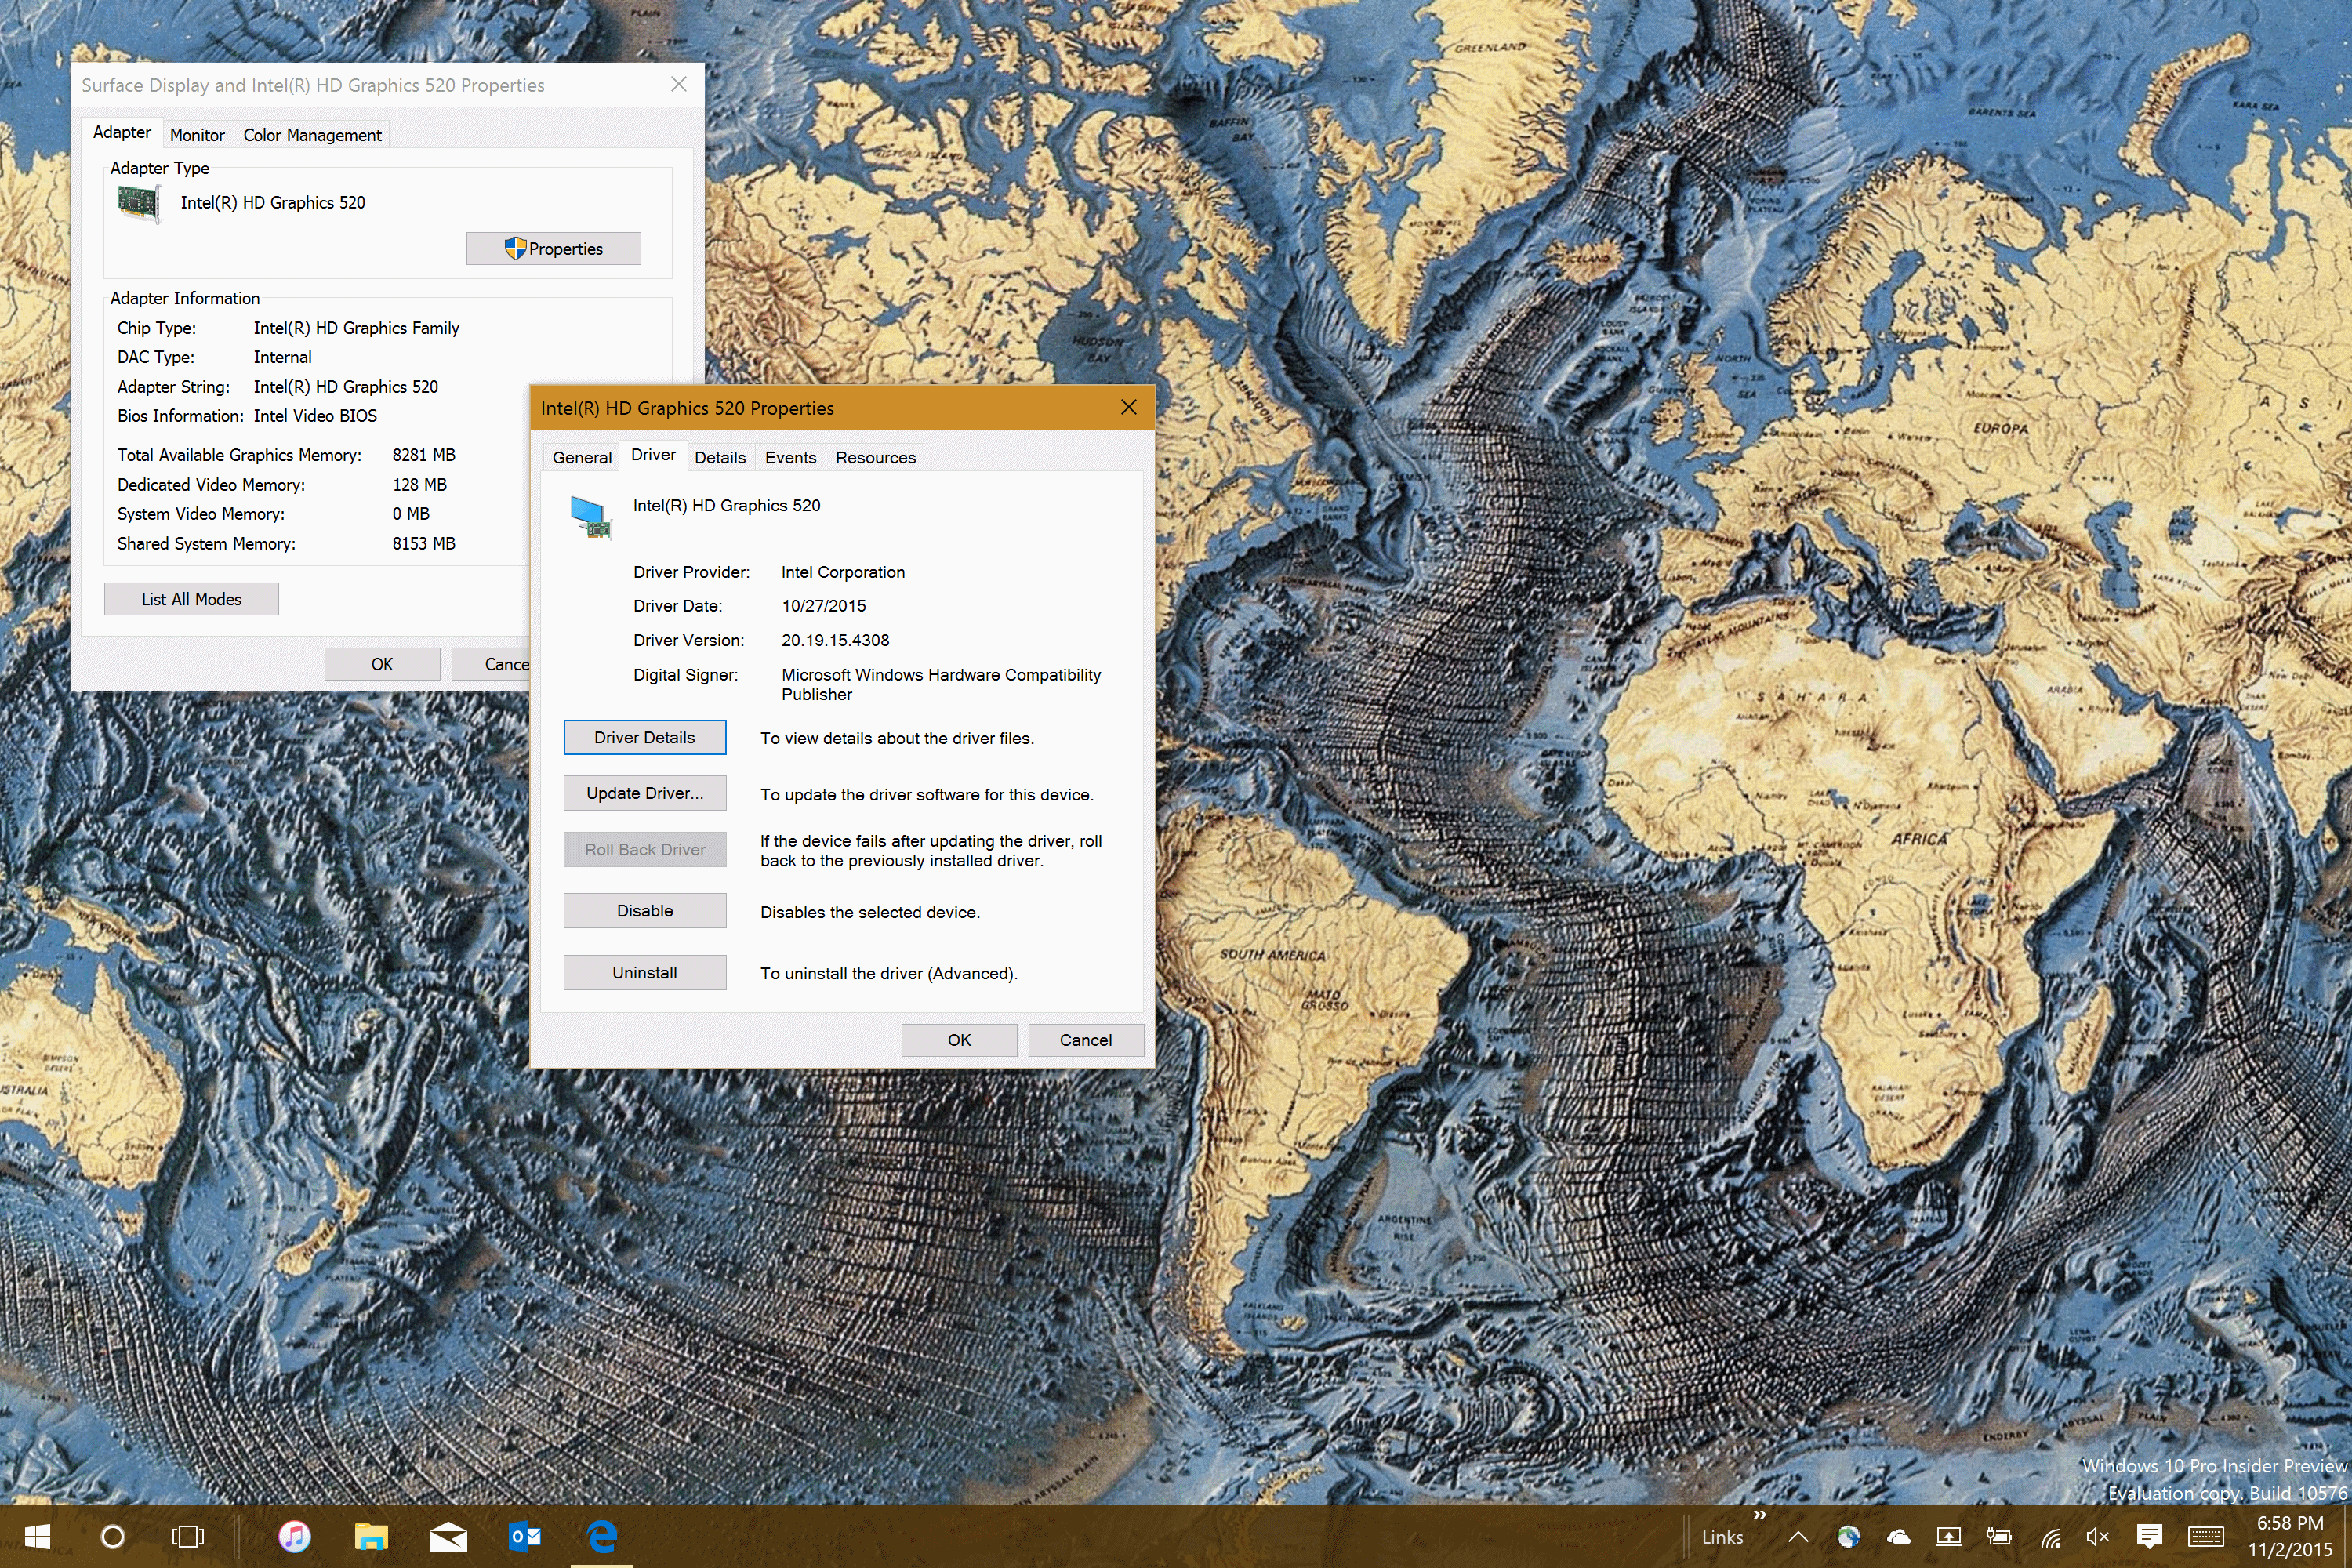Click the 8153 MB shared system memory value
This screenshot has height=1568, width=2352.
424,544
